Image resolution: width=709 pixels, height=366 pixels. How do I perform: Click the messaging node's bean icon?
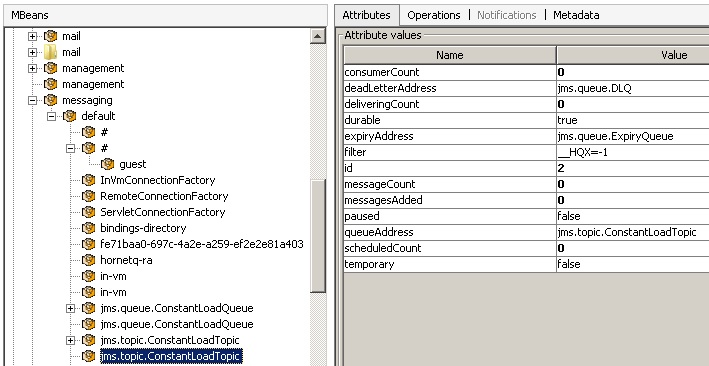[x=51, y=100]
